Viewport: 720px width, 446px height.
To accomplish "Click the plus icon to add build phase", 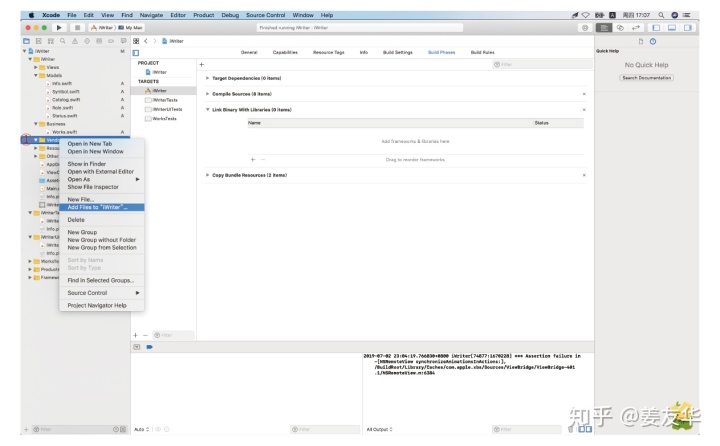I will tap(201, 65).
